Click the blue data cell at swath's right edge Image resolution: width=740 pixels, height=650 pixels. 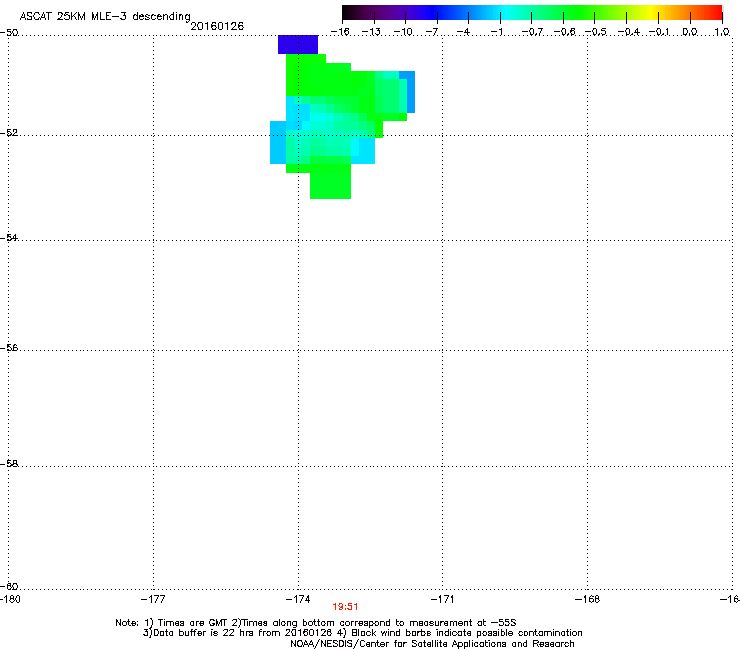(x=411, y=92)
